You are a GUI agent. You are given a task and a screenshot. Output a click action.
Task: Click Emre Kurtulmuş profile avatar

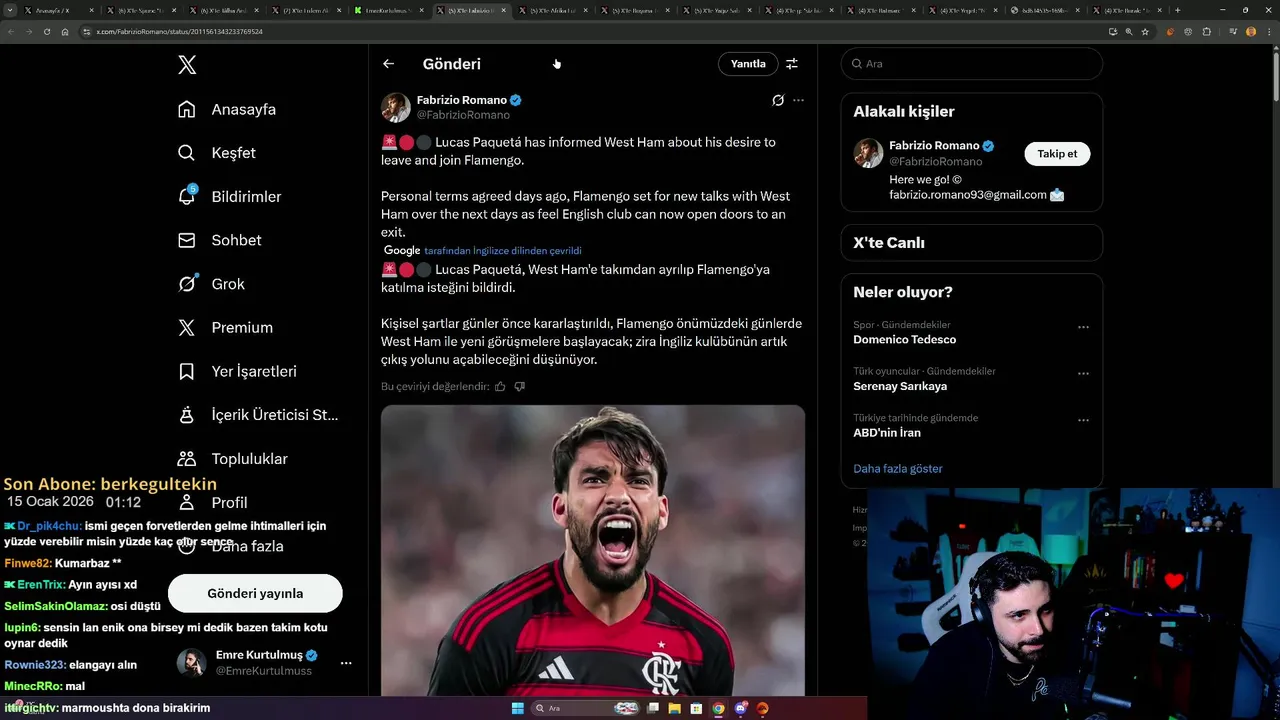coord(192,663)
